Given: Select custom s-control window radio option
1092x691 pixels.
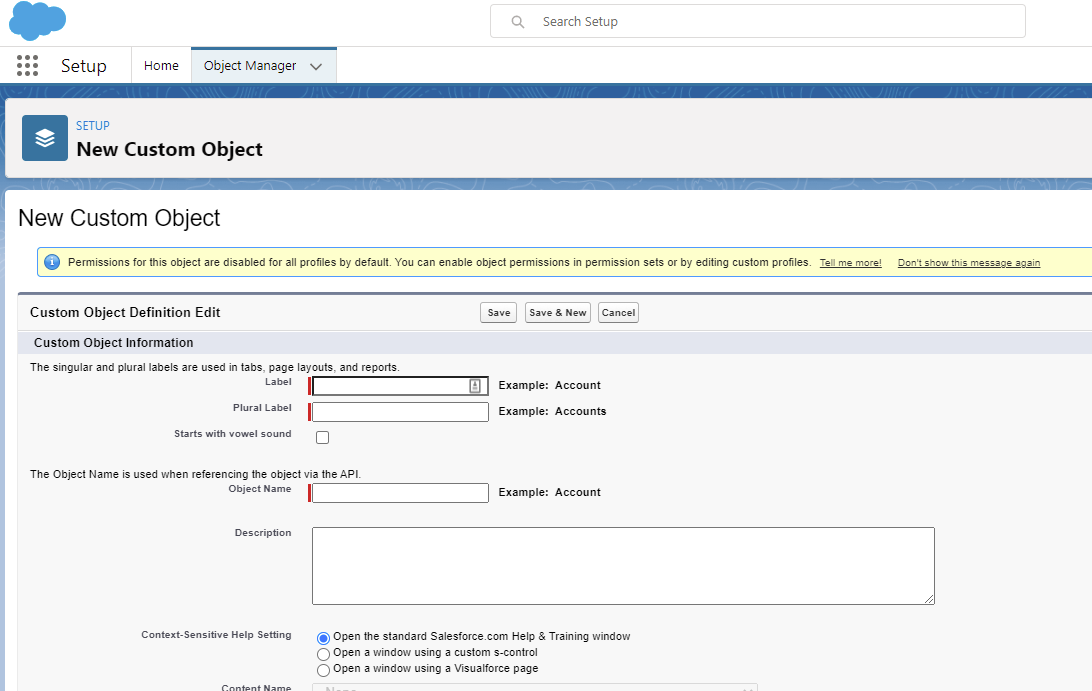Looking at the screenshot, I should 323,654.
